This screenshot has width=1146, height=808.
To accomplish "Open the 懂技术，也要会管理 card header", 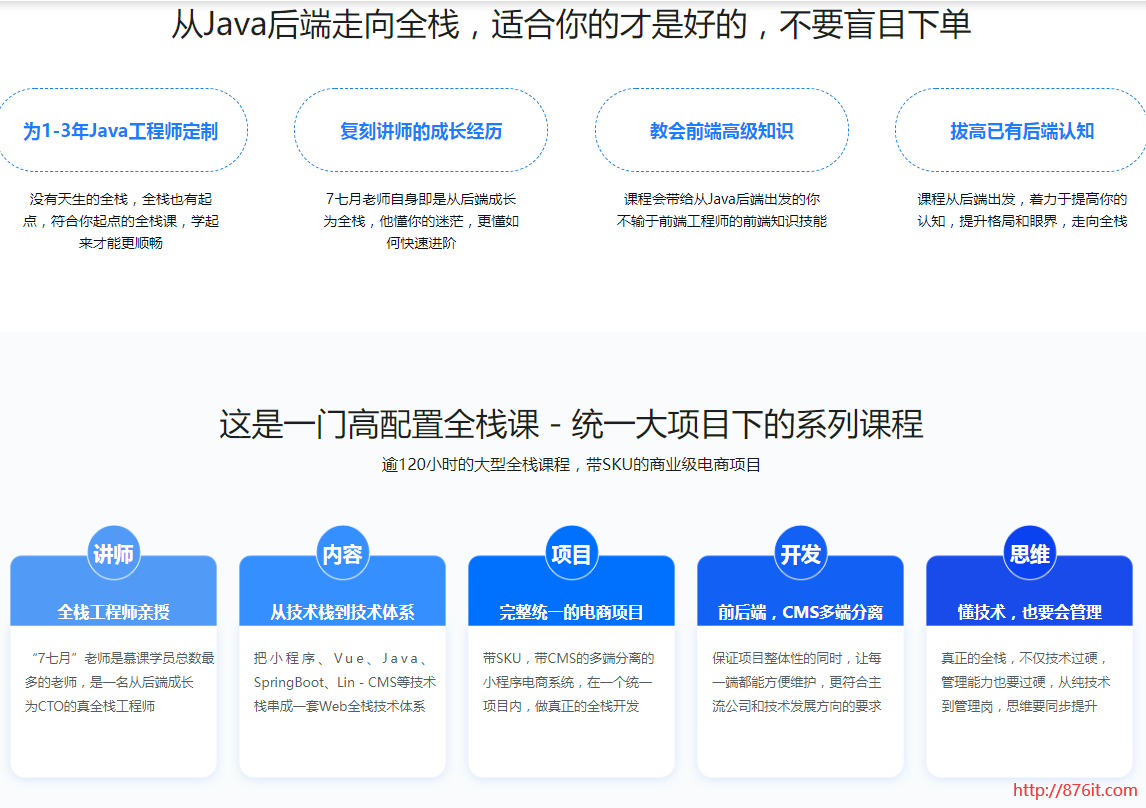I will click(1029, 591).
